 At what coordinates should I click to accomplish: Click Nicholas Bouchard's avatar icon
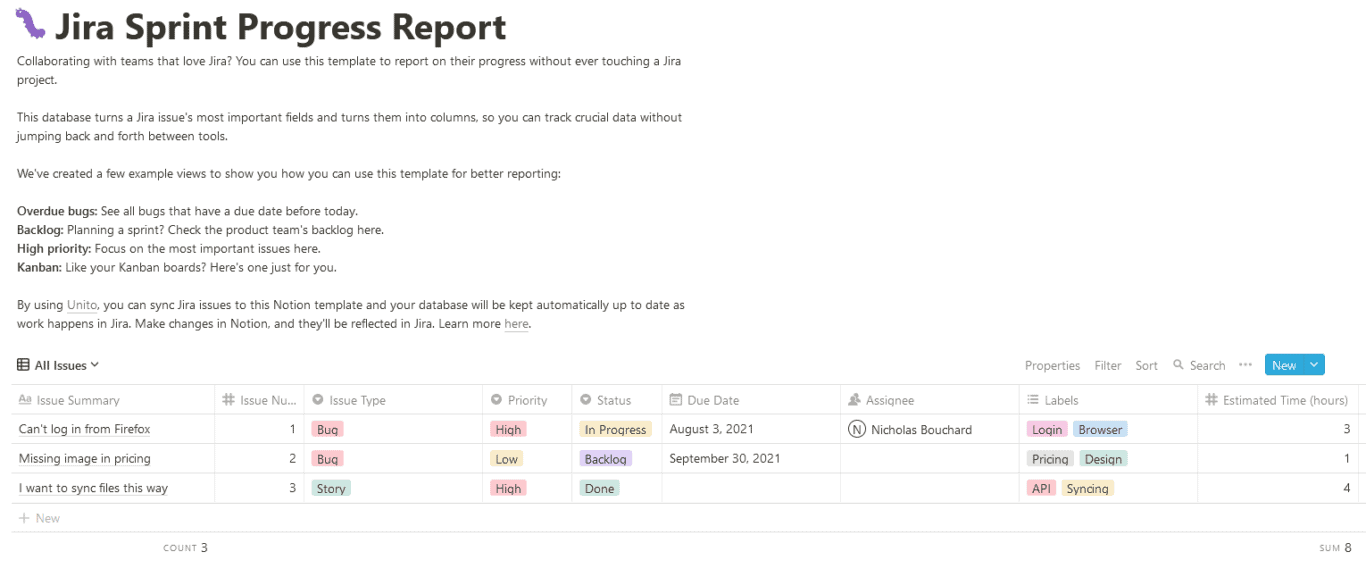coord(856,429)
